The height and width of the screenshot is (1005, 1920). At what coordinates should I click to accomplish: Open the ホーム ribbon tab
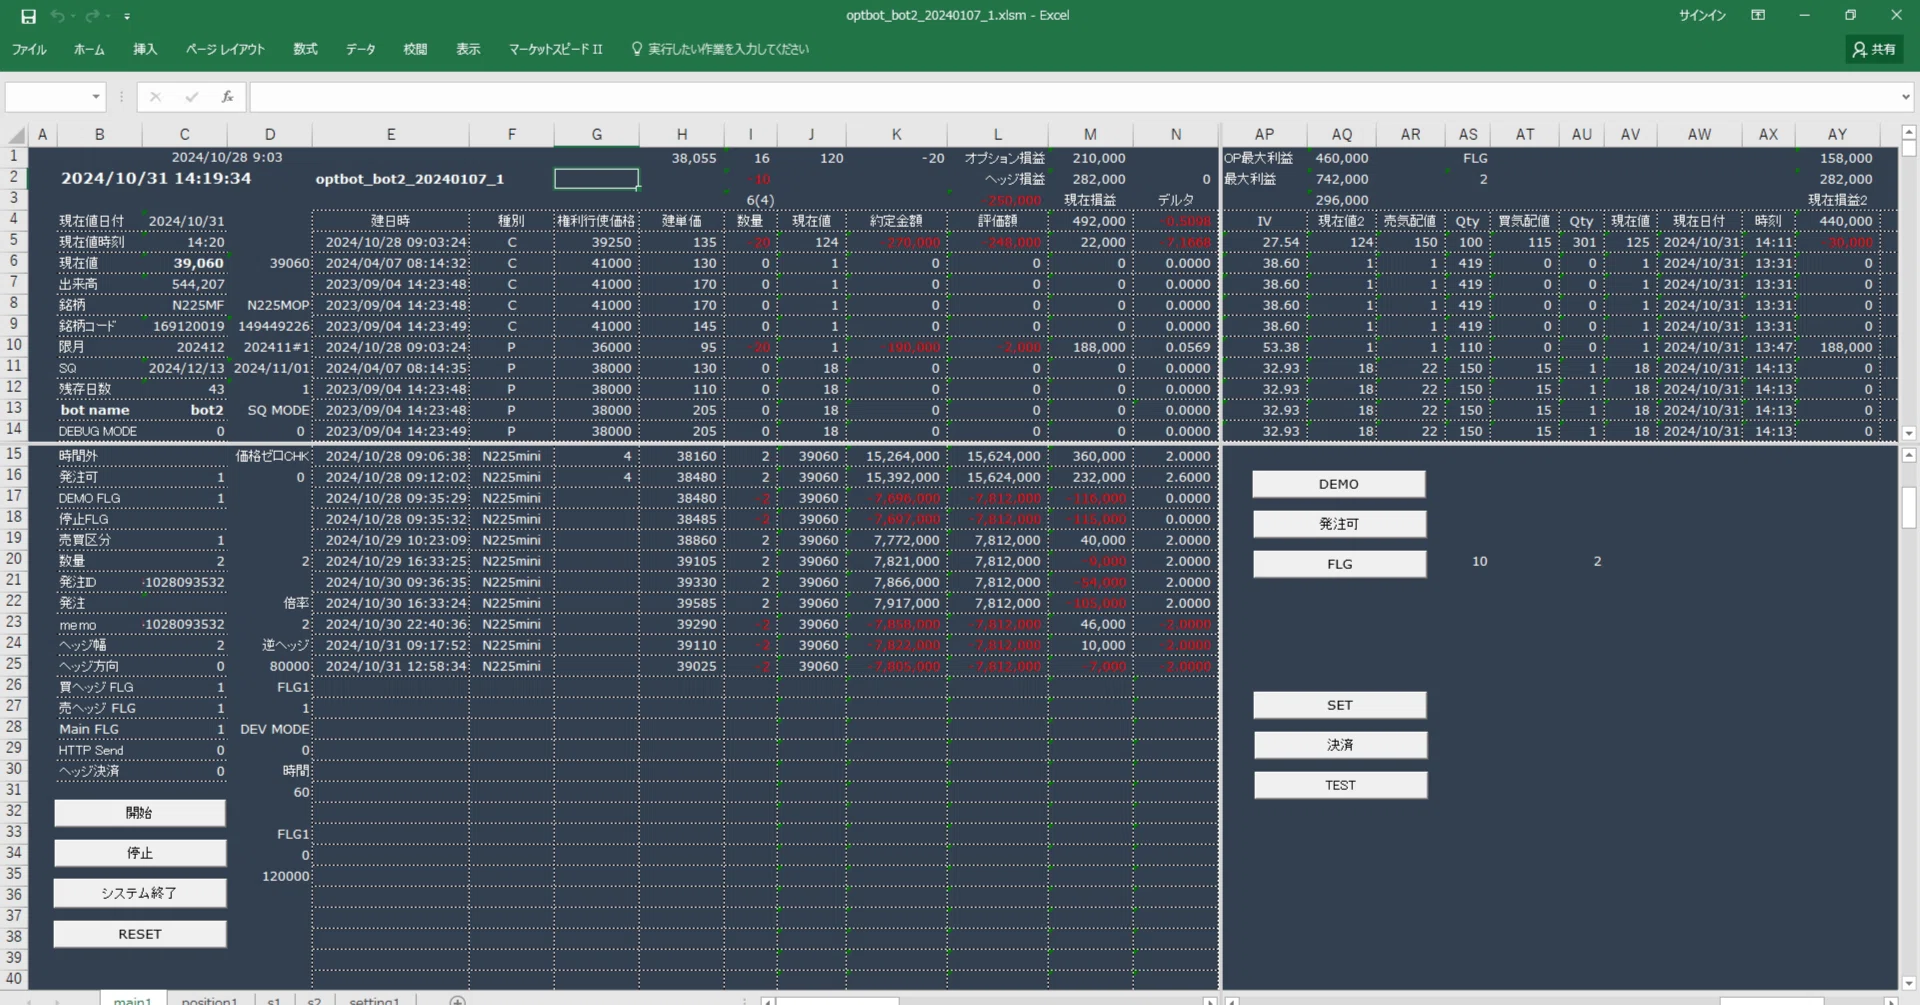[x=89, y=49]
